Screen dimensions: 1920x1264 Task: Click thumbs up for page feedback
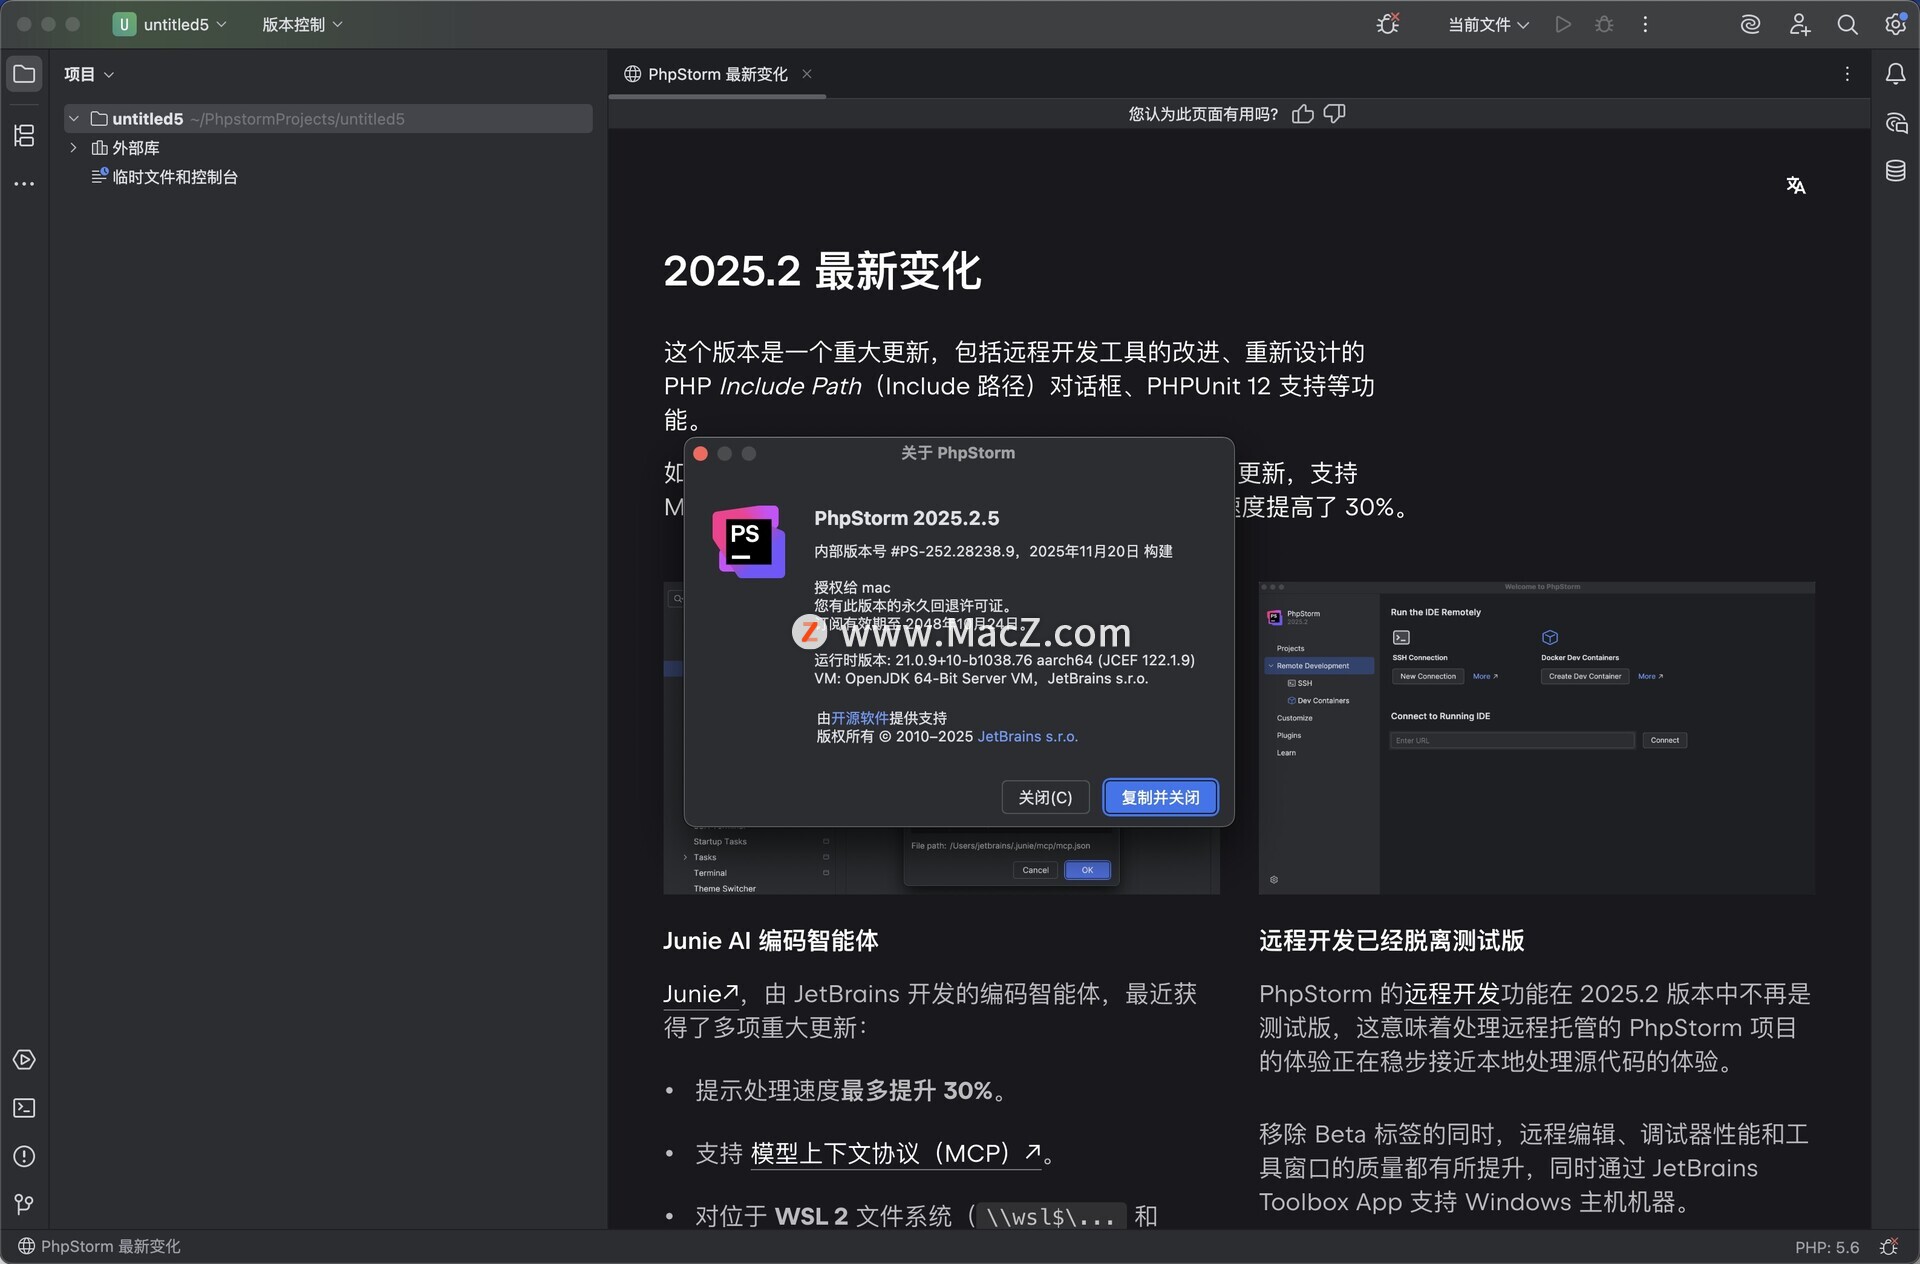1302,114
